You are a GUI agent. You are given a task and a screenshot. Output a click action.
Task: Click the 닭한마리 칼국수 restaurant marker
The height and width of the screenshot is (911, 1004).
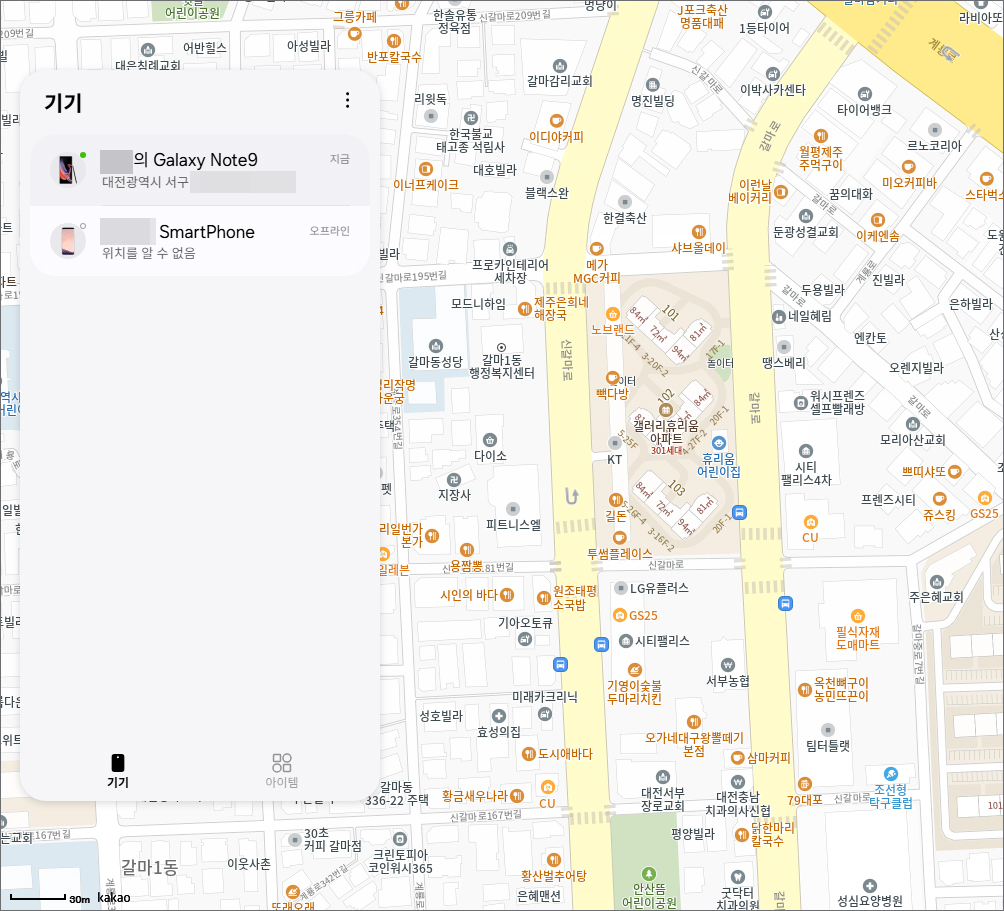741,834
